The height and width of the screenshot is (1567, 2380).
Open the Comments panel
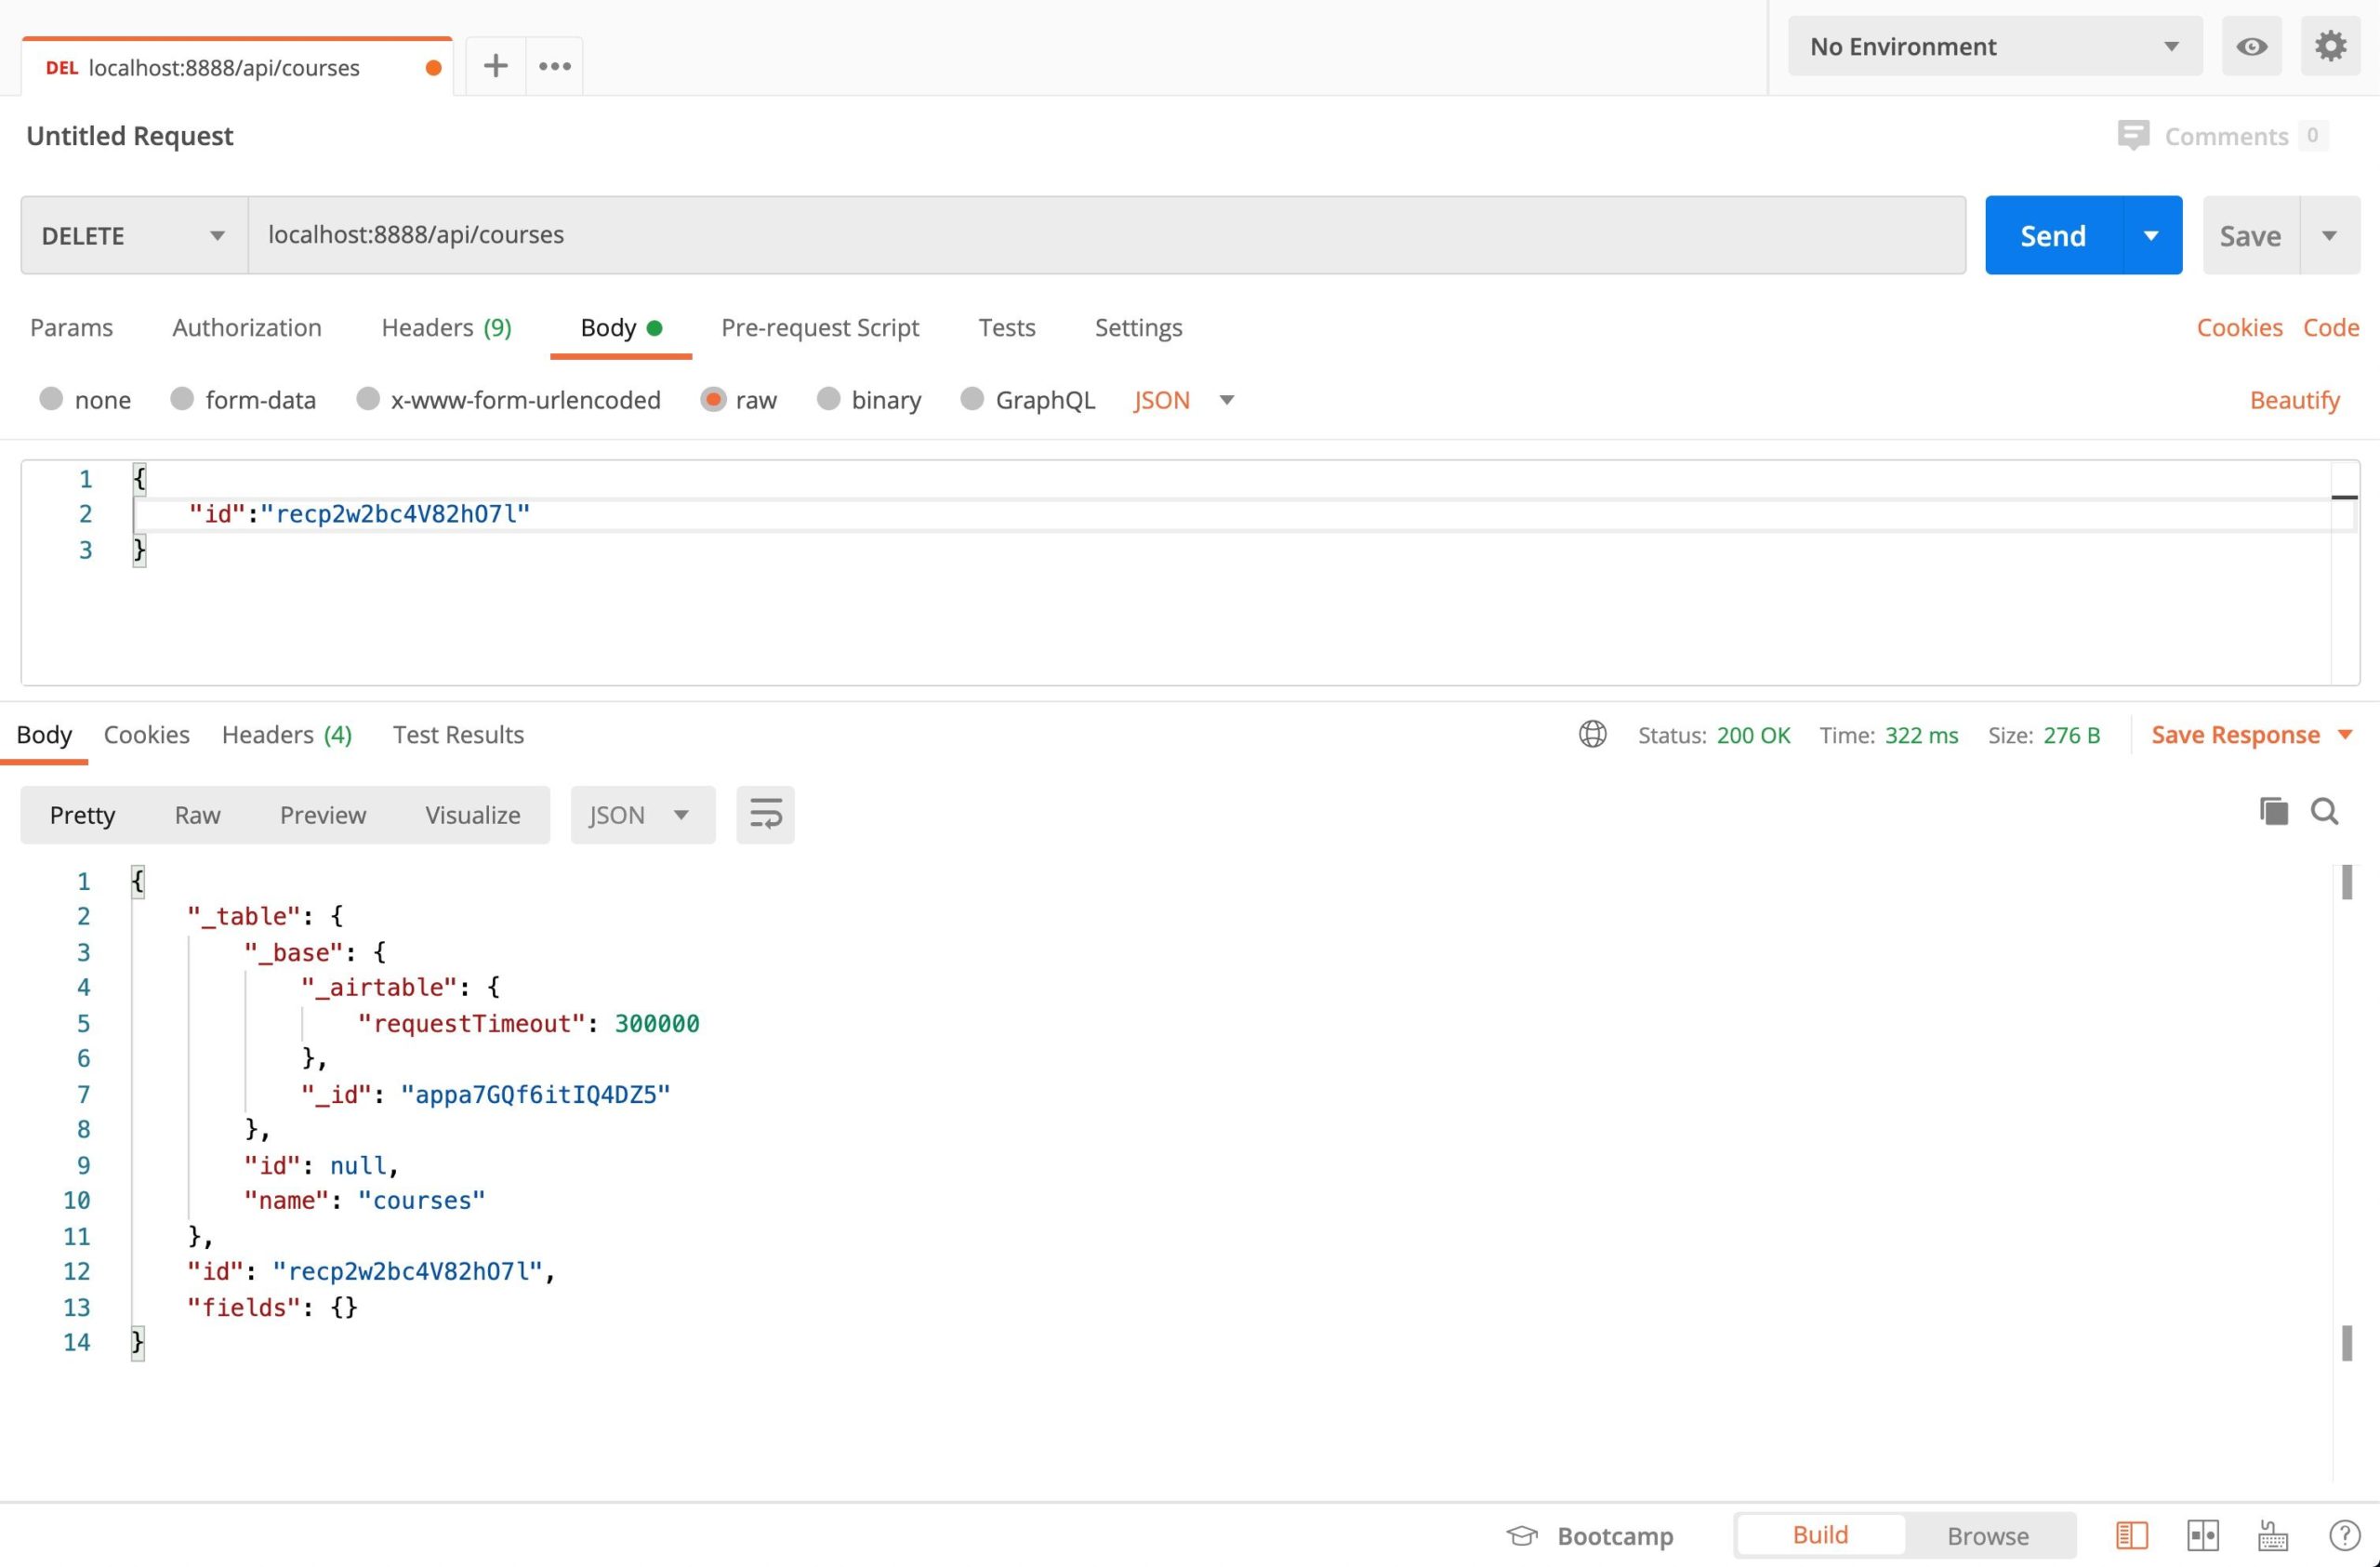point(2222,136)
